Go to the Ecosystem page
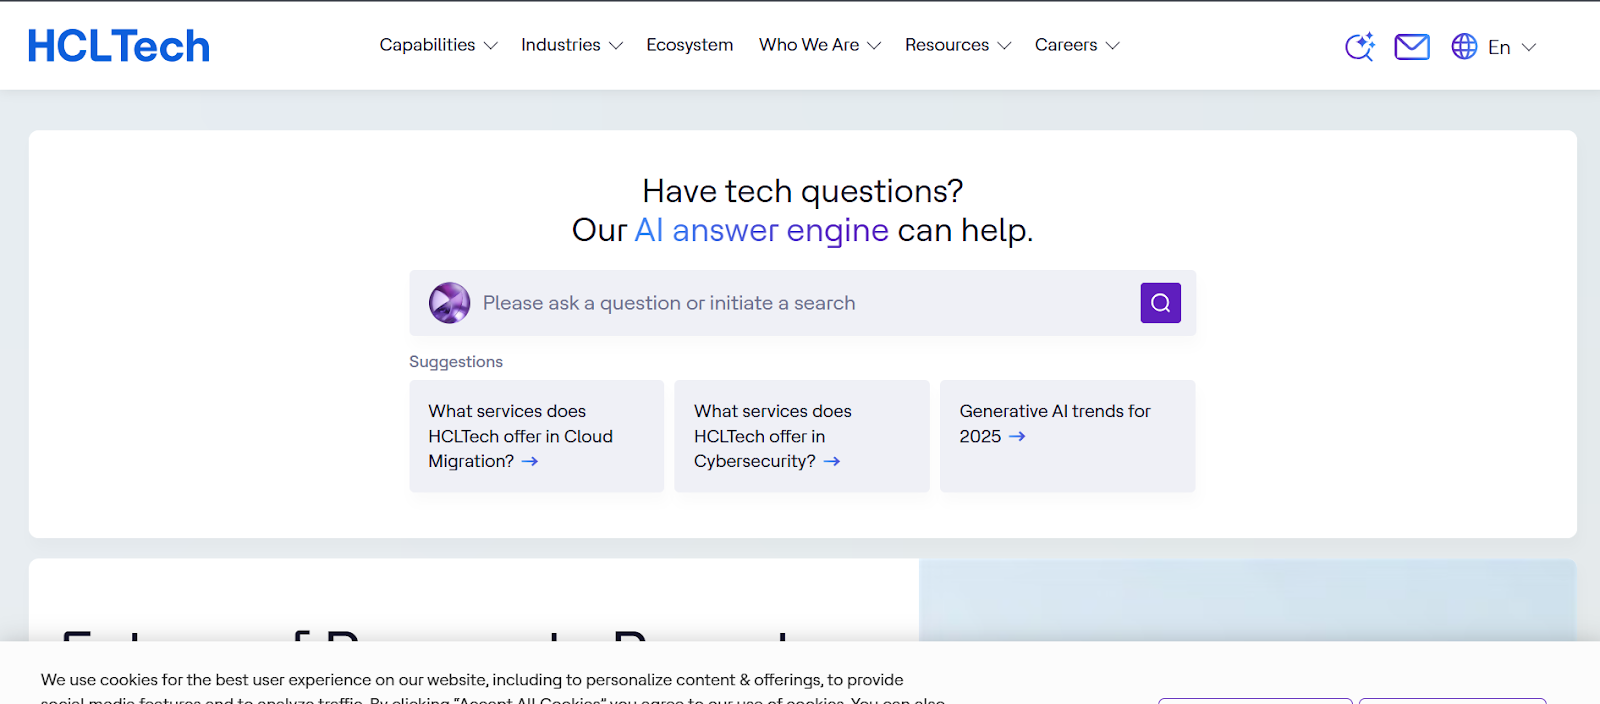The width and height of the screenshot is (1600, 704). pos(690,45)
